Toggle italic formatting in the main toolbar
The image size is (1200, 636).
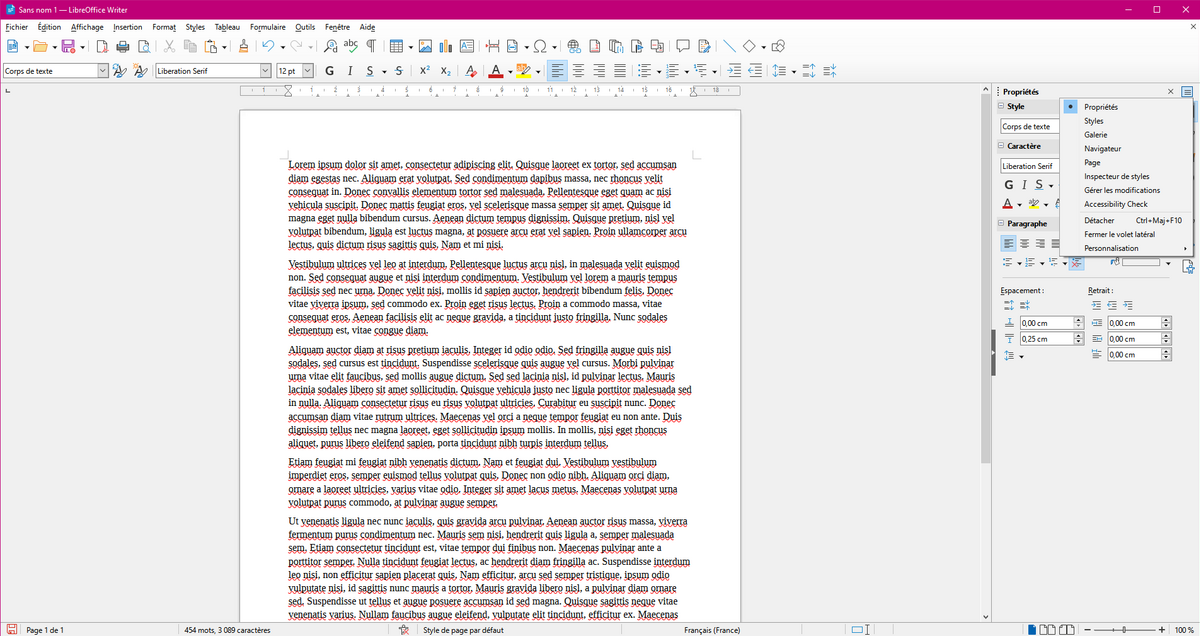(x=350, y=71)
